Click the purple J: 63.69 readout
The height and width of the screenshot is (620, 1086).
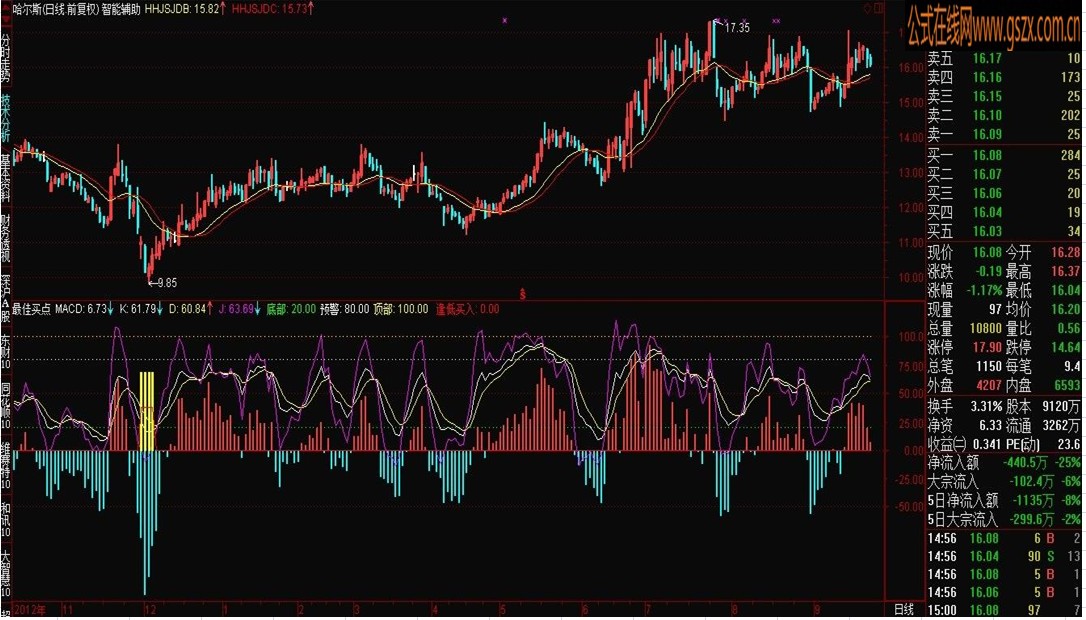235,309
